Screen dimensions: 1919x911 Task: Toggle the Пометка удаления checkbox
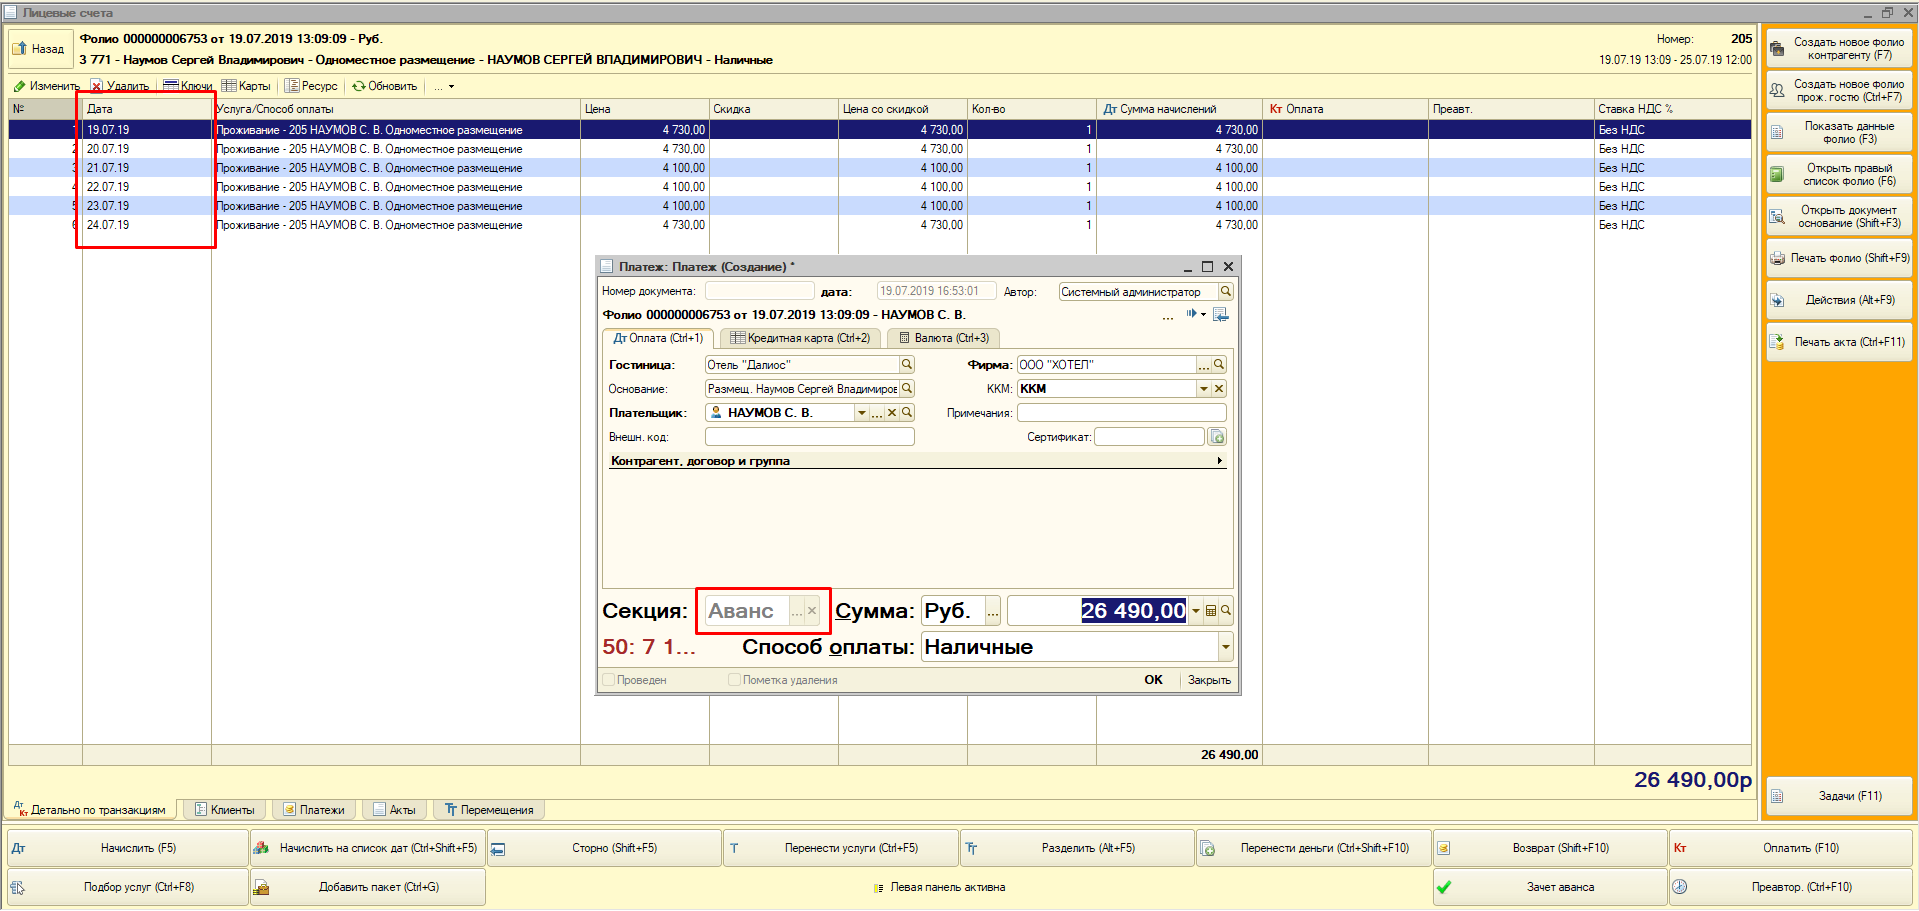734,680
